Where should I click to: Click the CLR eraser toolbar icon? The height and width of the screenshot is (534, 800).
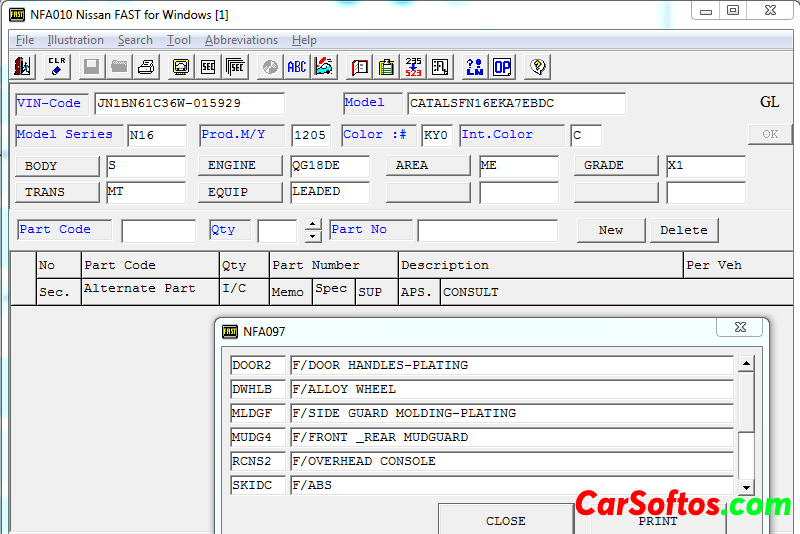57,67
